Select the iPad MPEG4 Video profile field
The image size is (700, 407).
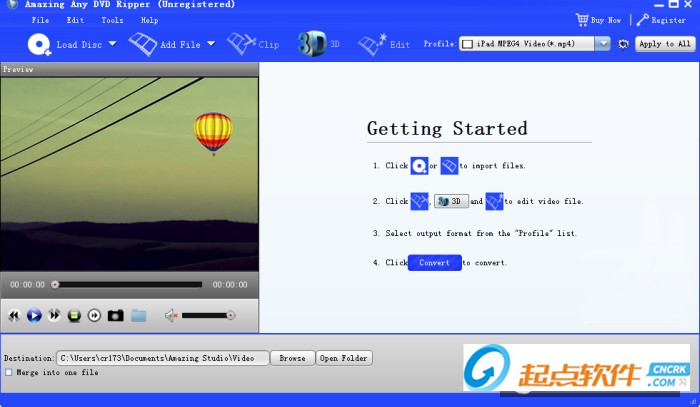point(527,44)
